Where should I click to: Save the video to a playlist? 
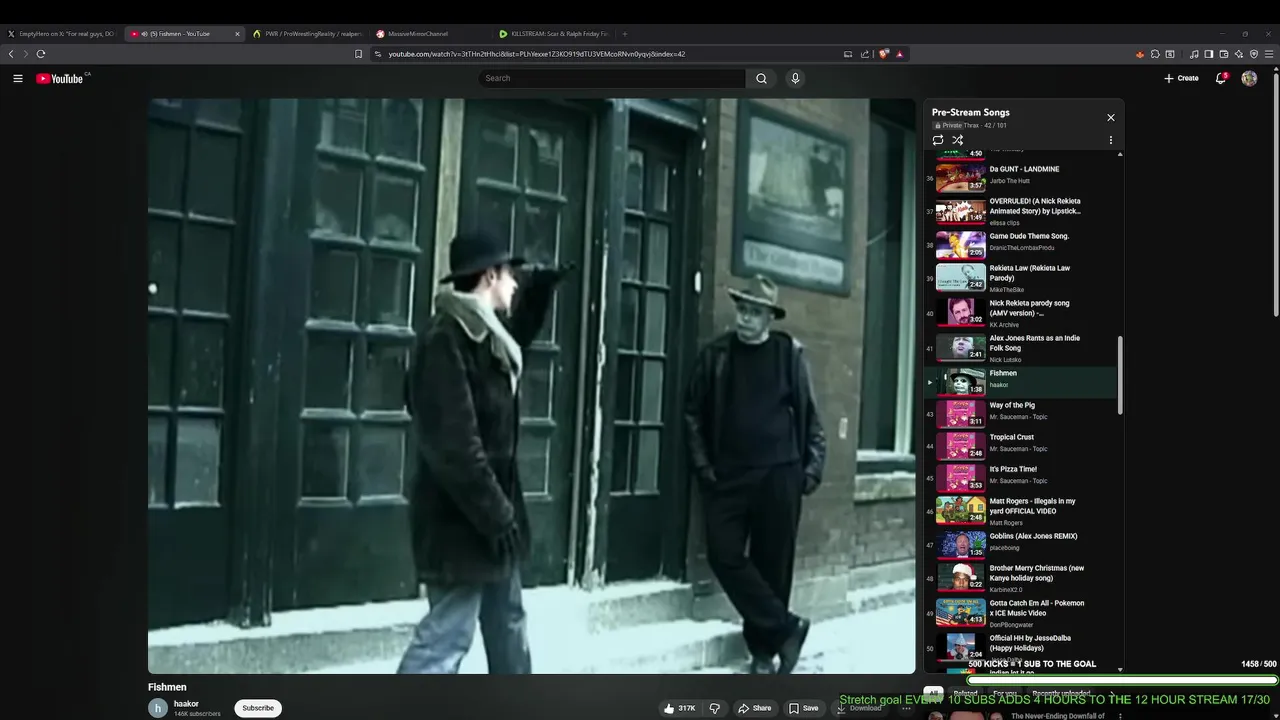point(804,708)
